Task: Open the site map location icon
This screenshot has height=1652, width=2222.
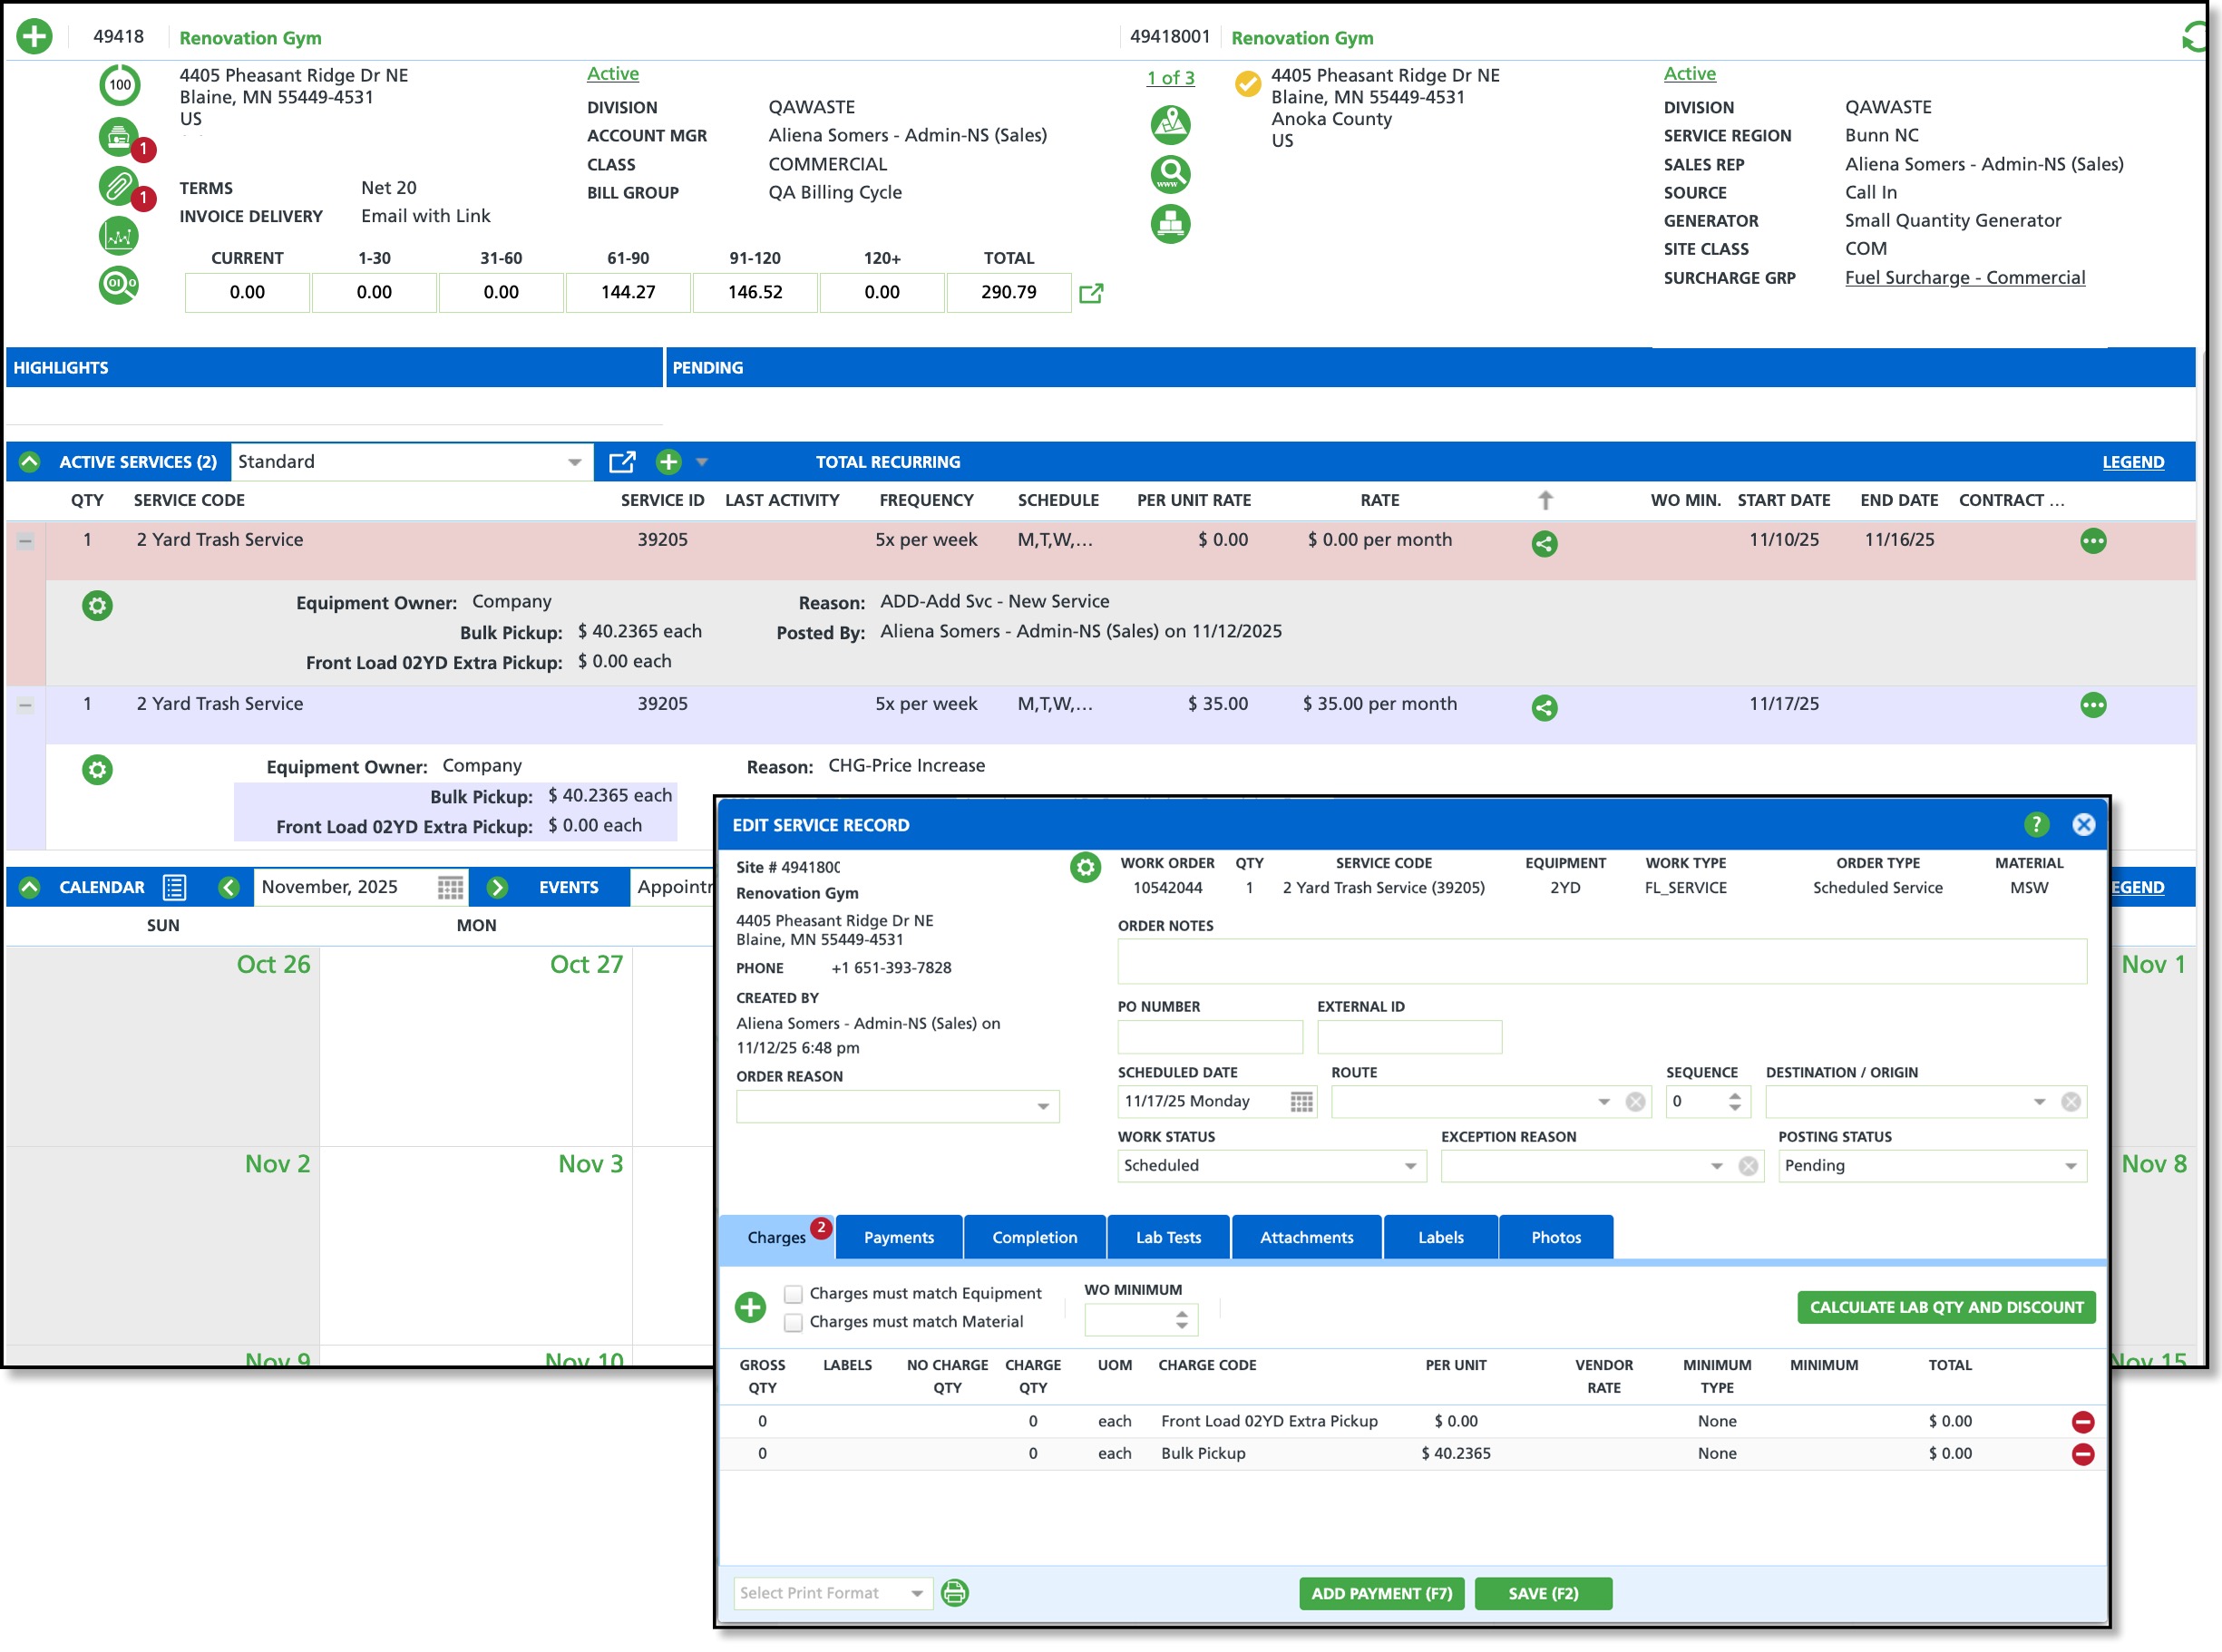Action: tap(1170, 125)
